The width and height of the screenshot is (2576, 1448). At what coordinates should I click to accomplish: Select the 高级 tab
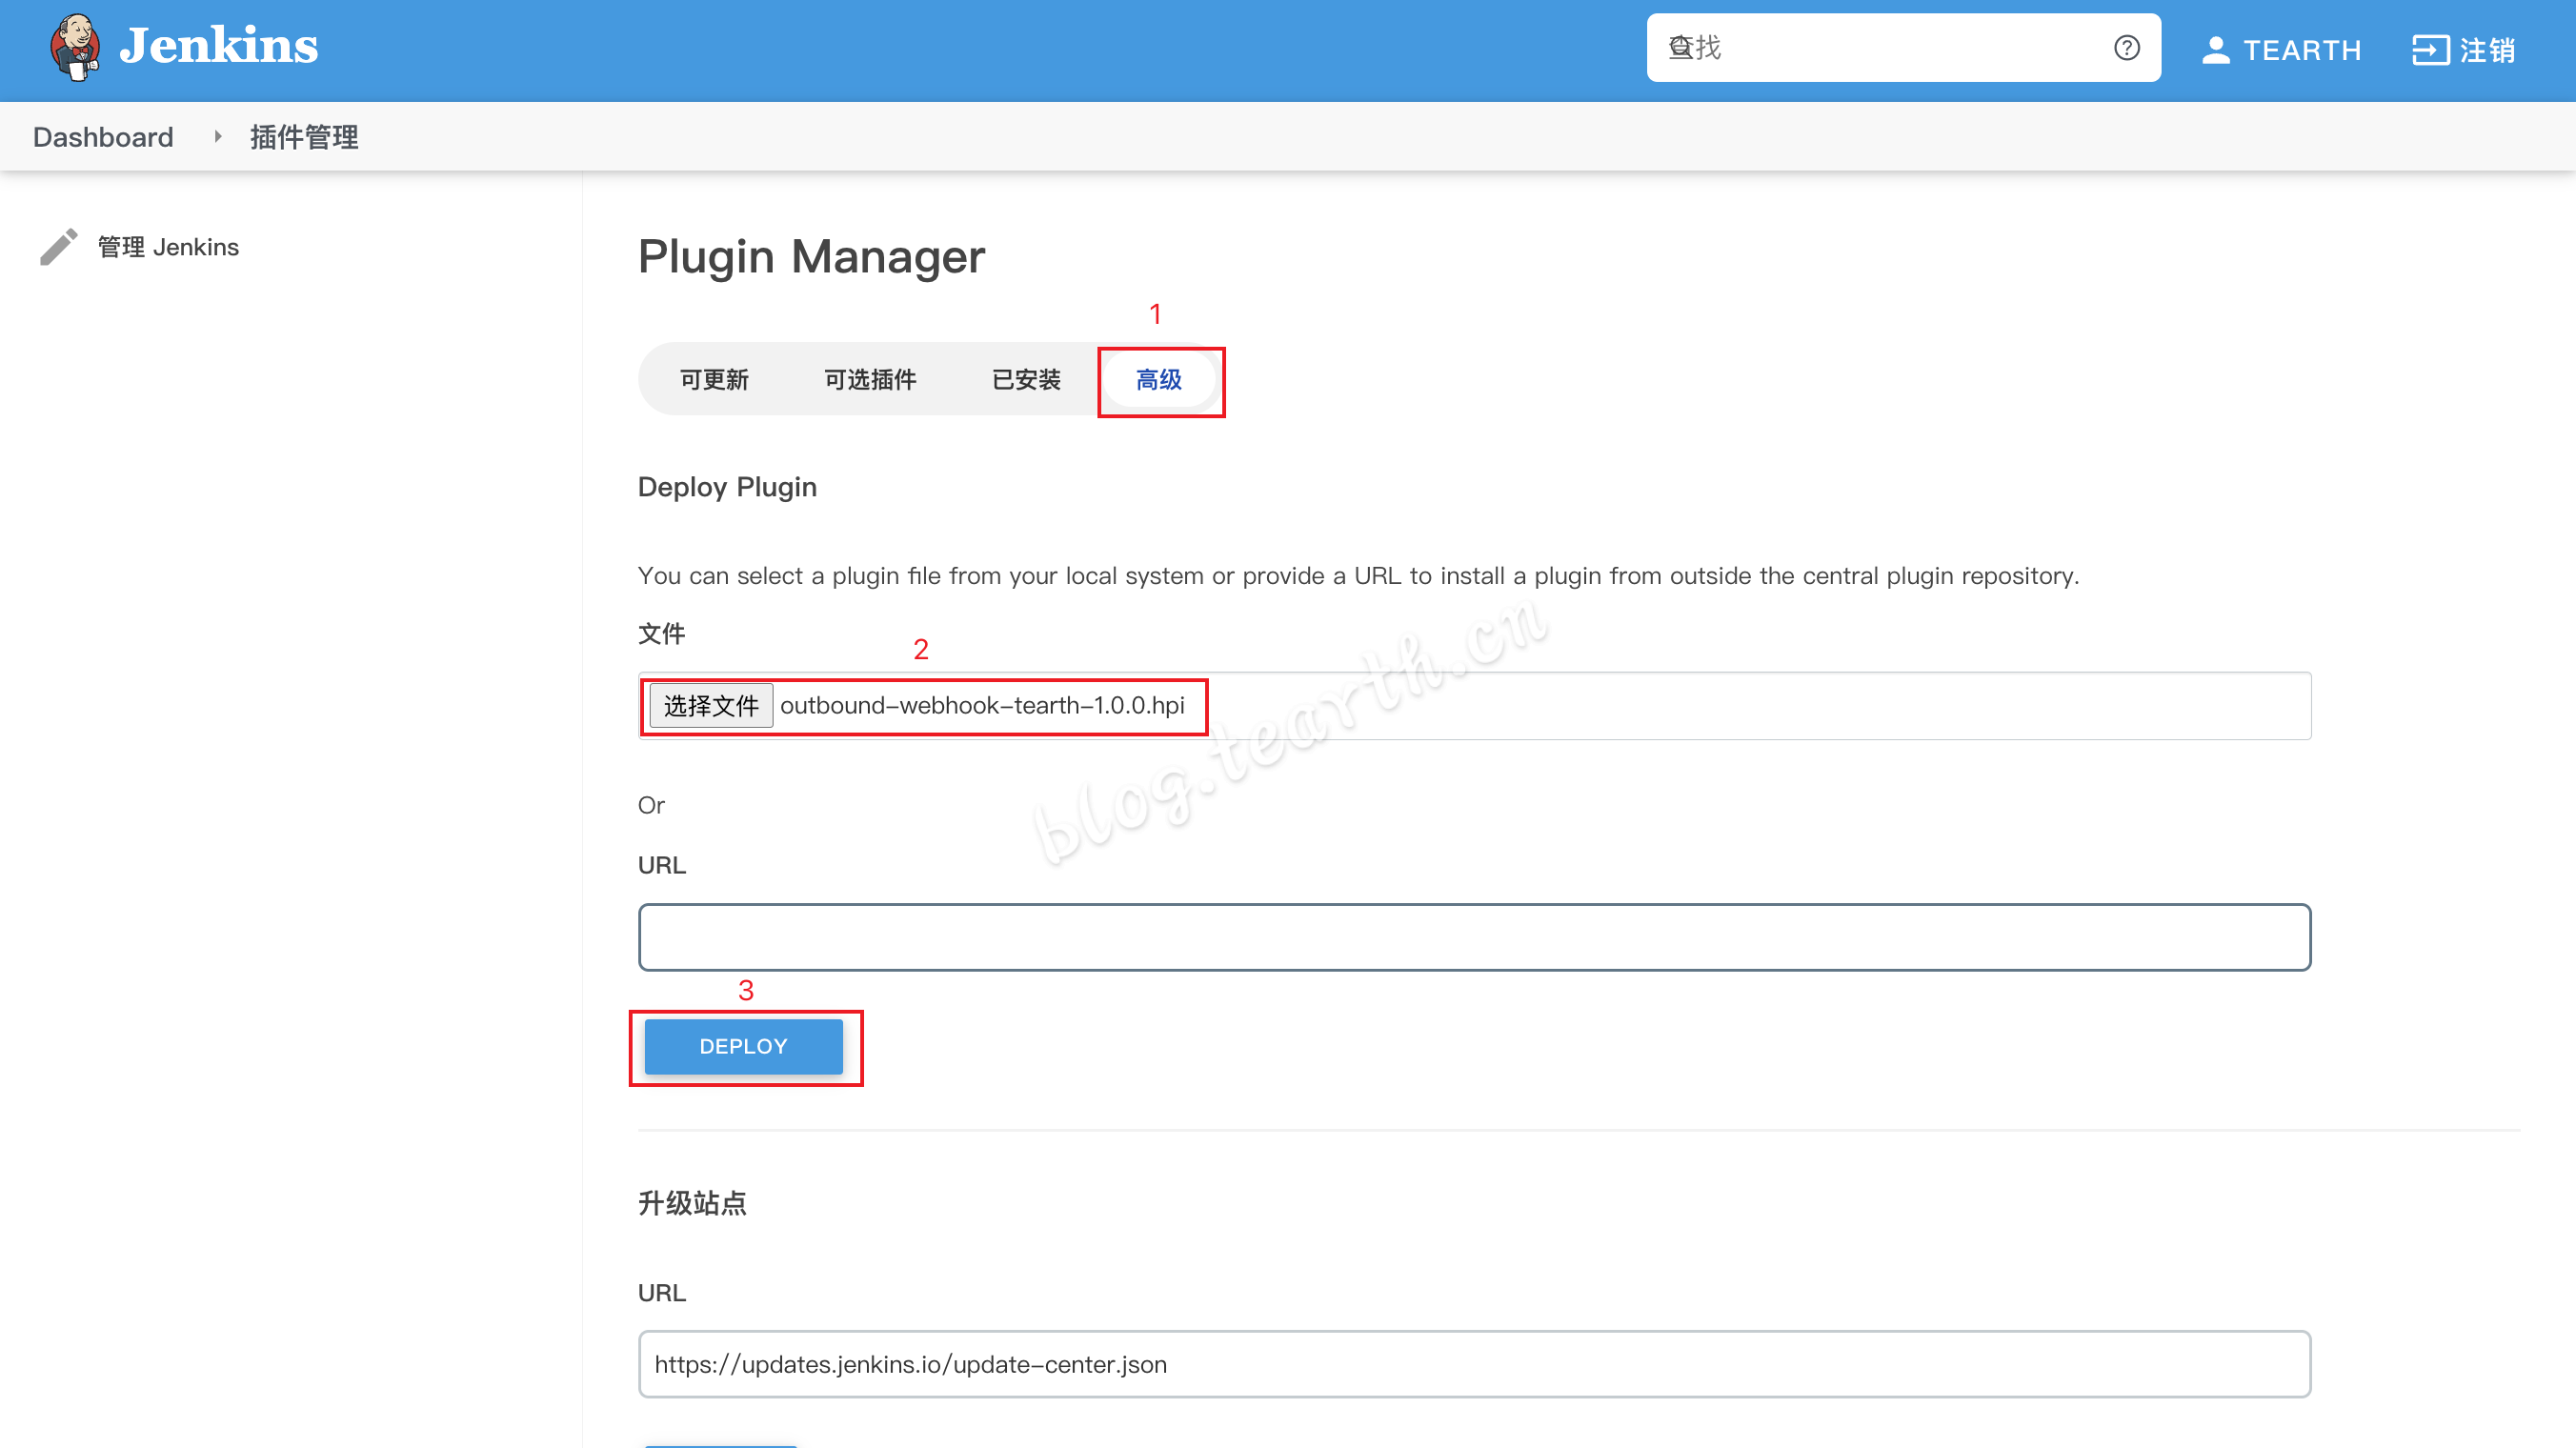1159,380
